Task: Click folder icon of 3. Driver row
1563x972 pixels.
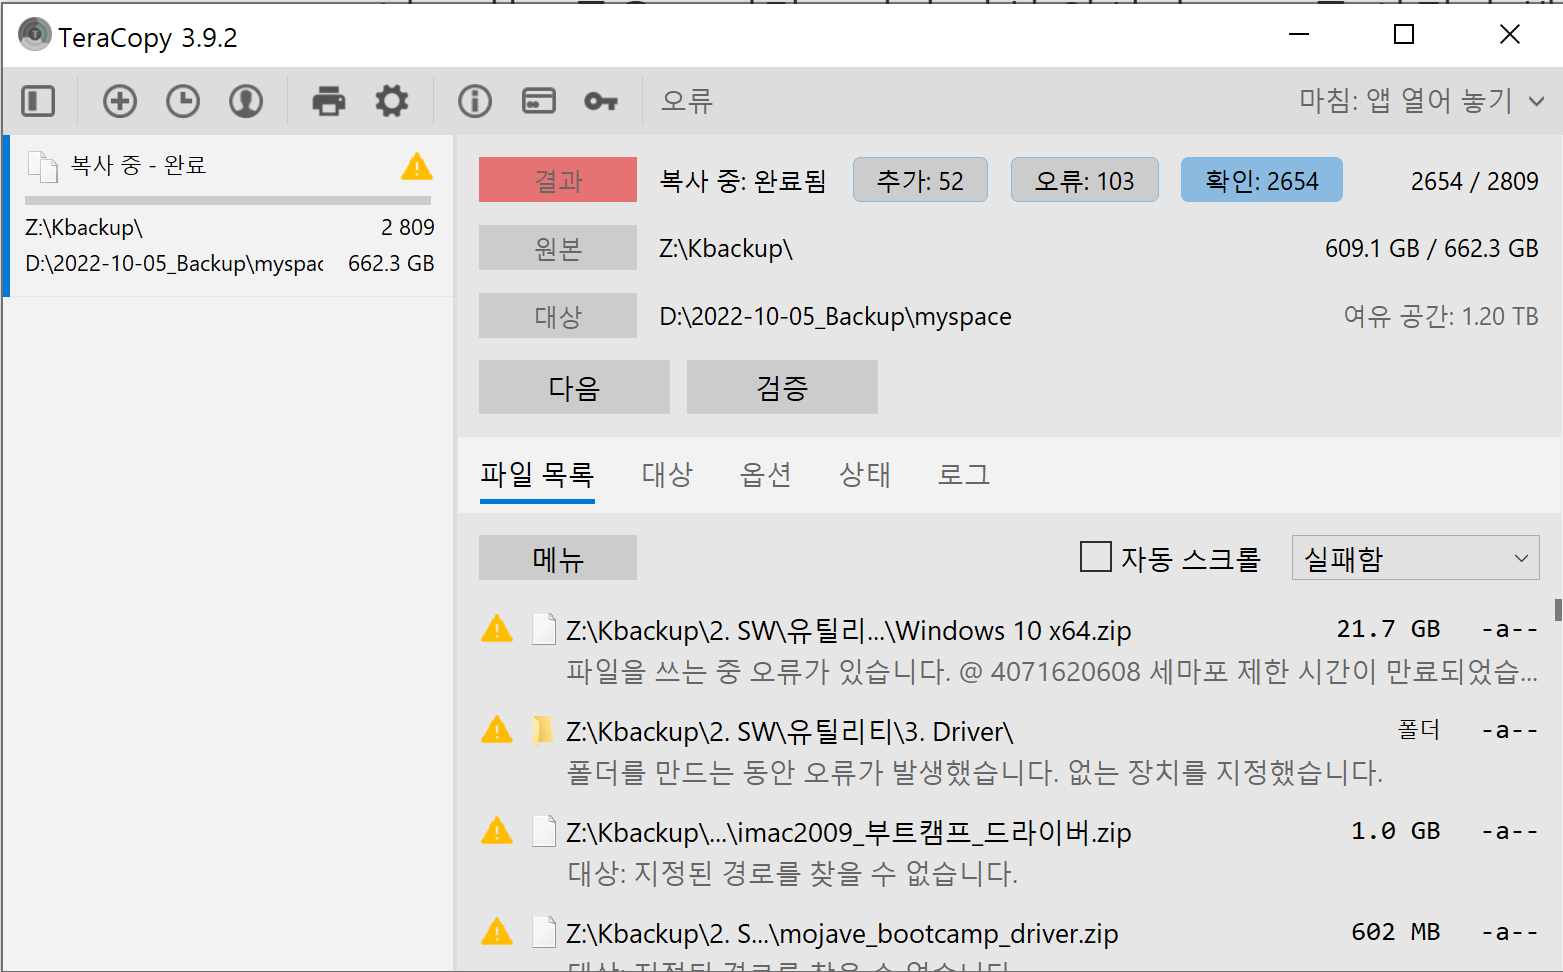Action: point(543,730)
